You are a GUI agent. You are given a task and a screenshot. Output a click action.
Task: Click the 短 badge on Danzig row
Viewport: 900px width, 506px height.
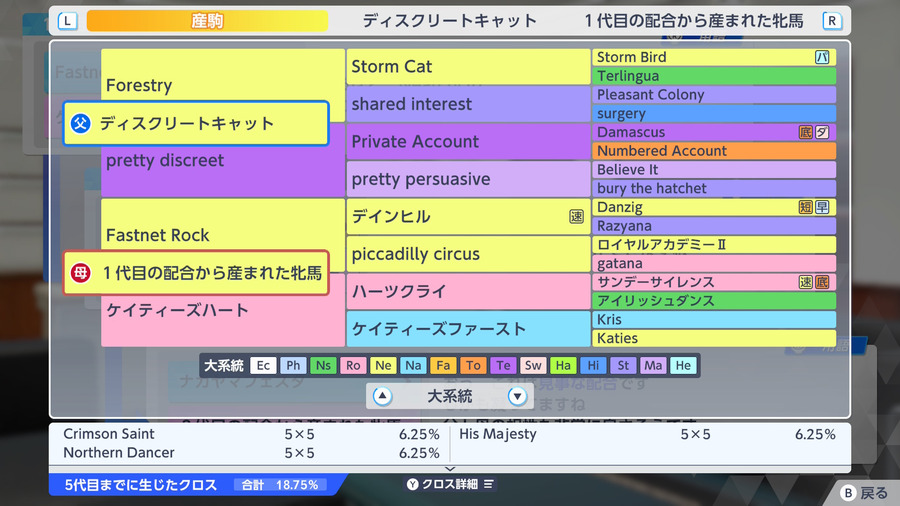pyautogui.click(x=806, y=207)
